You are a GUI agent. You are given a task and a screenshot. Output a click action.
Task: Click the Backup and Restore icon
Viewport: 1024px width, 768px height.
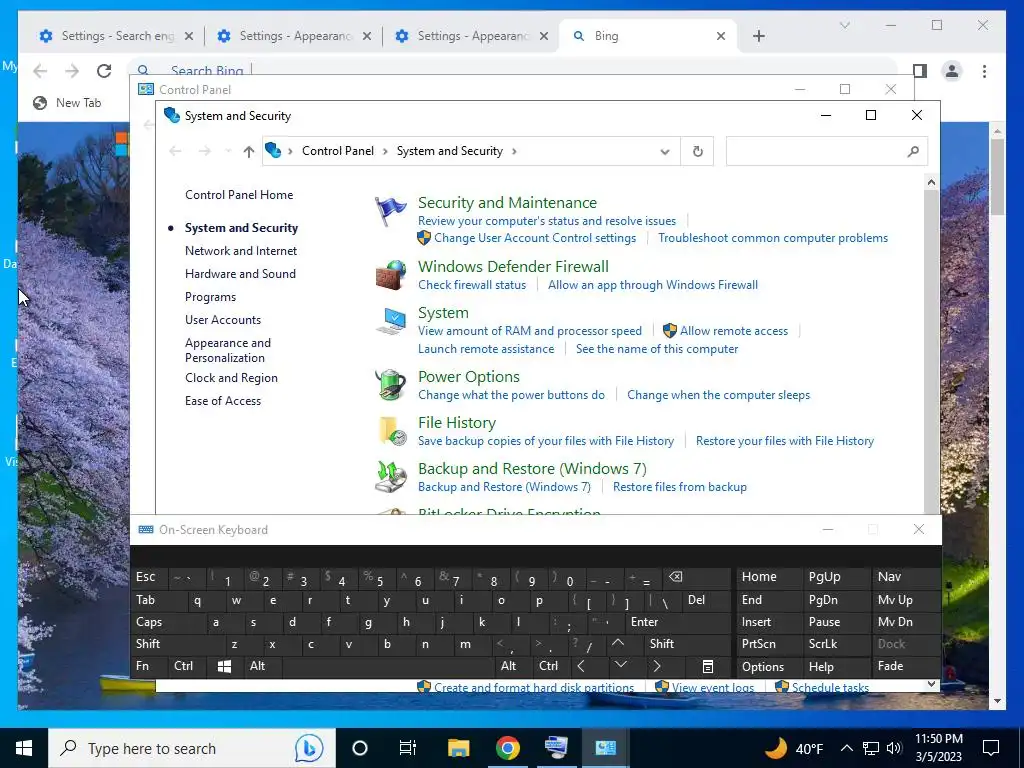[391, 477]
